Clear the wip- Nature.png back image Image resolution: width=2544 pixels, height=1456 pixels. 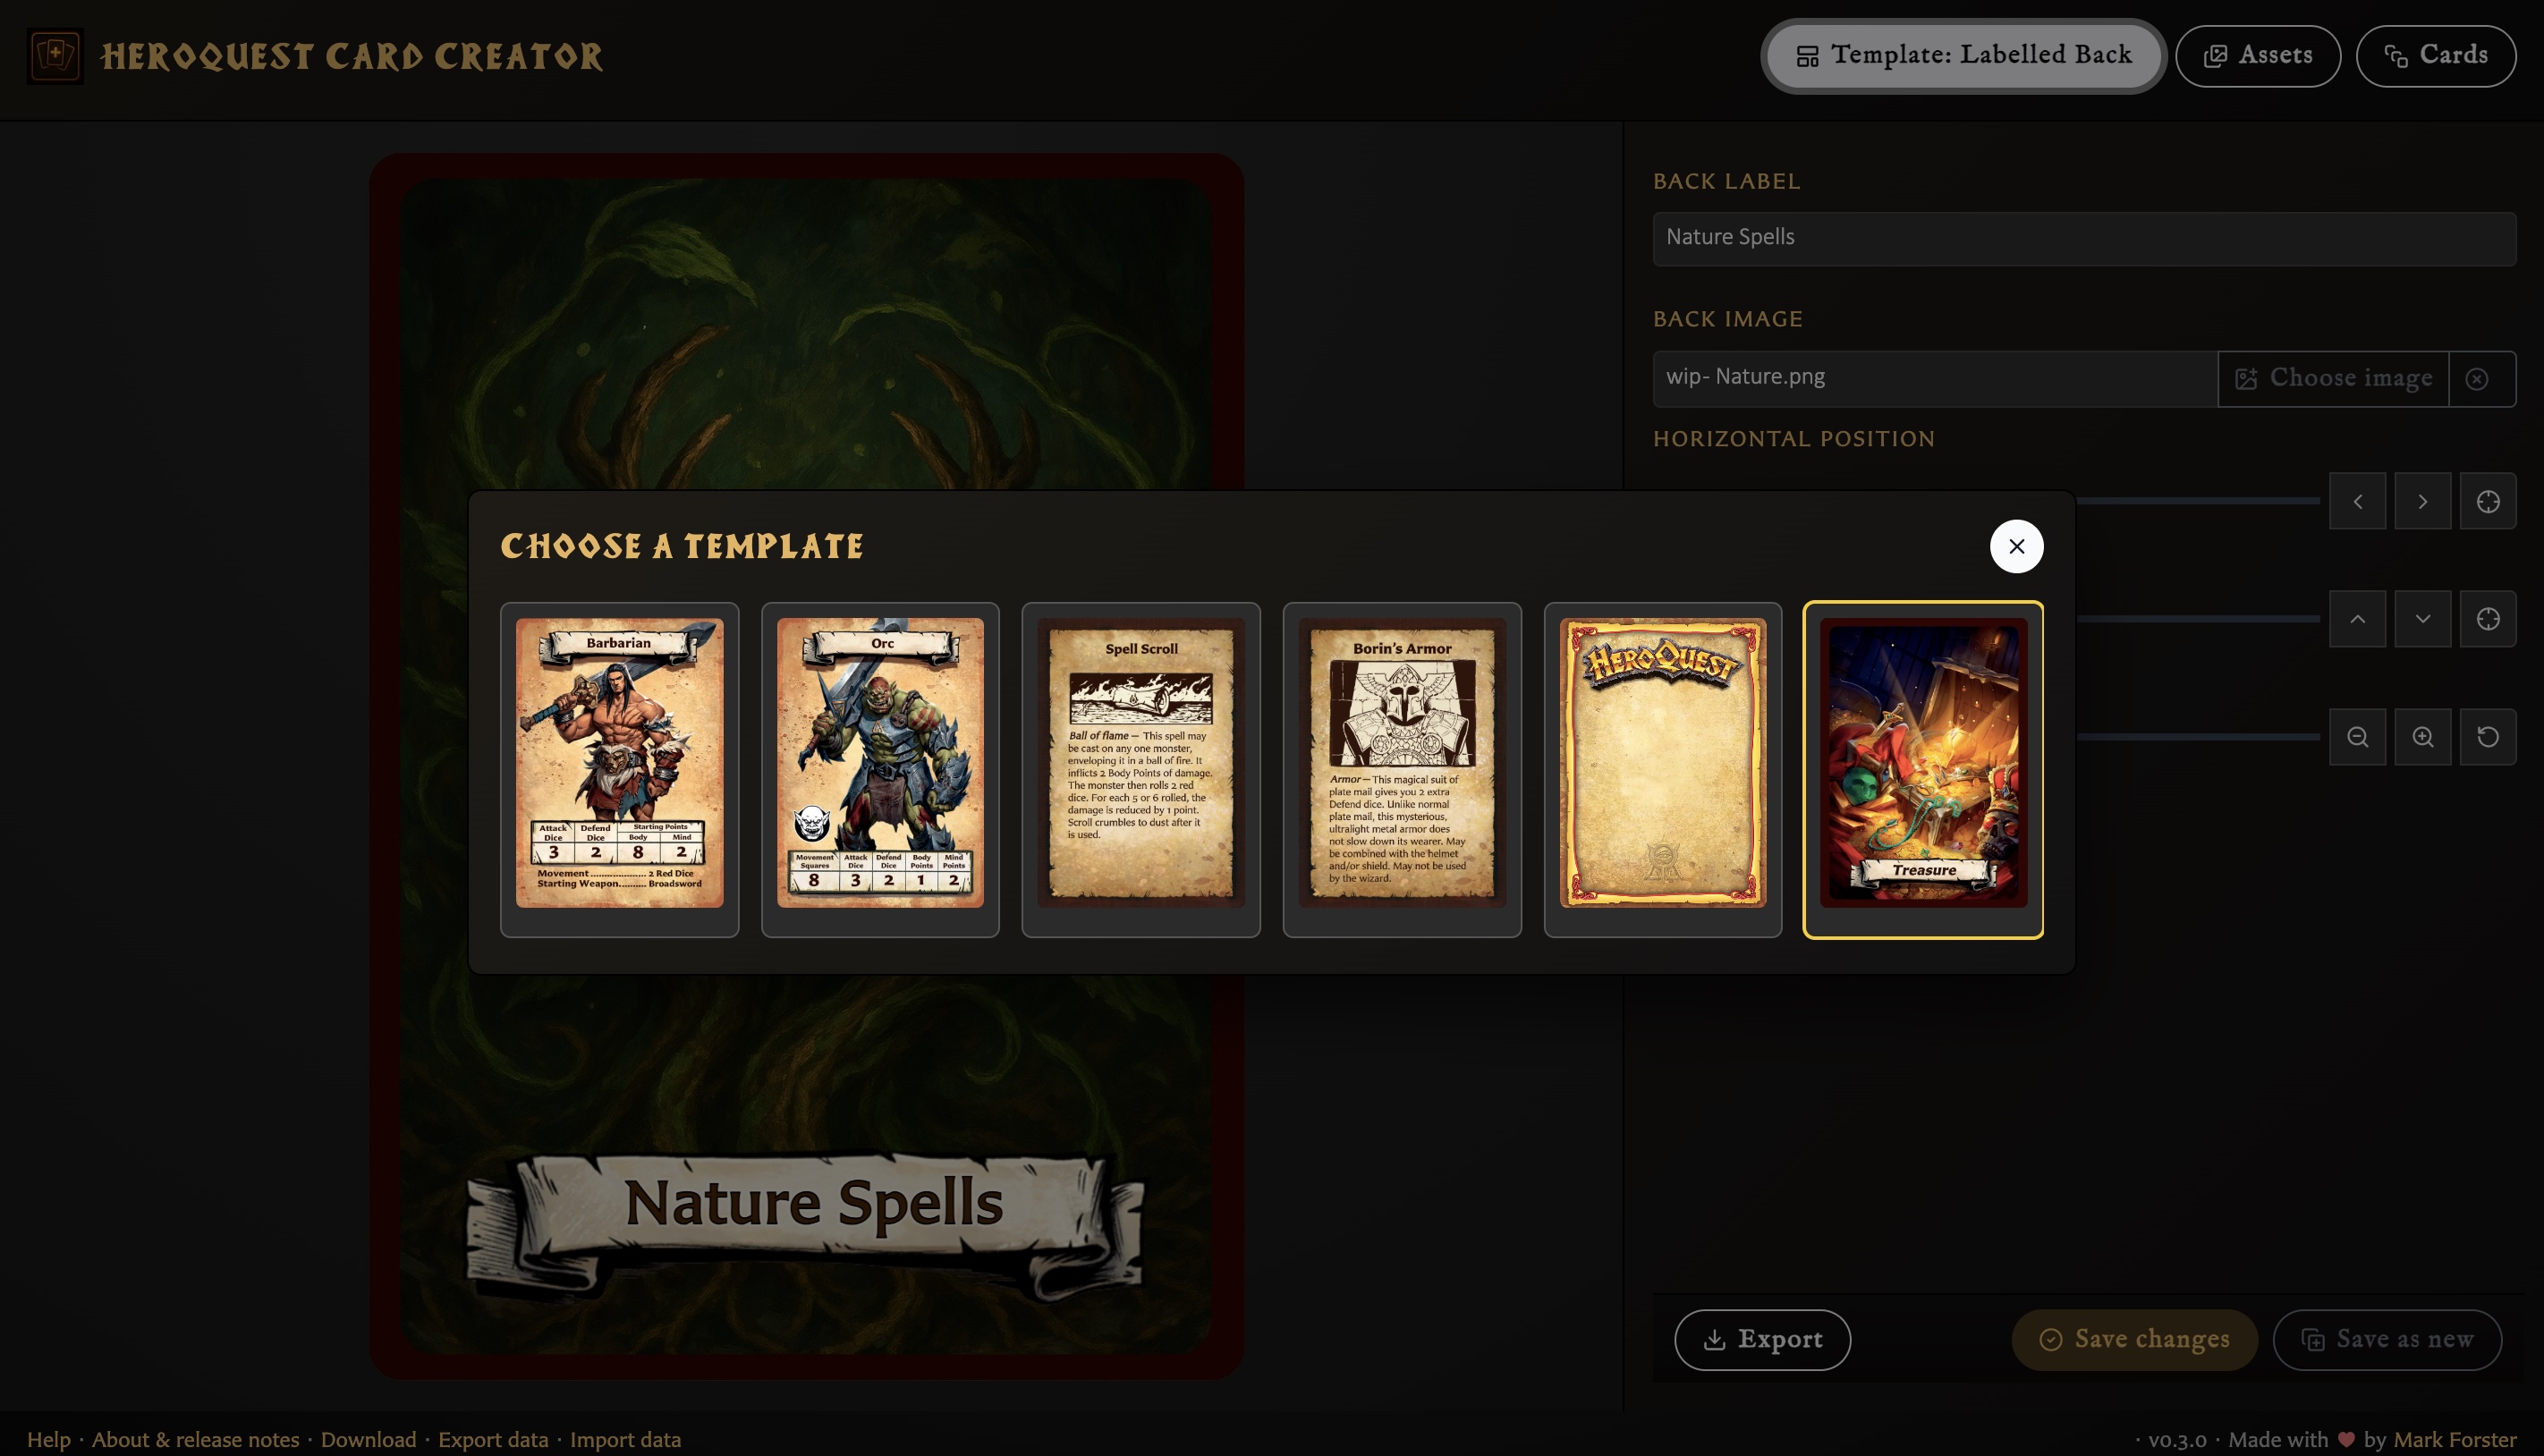[2477, 378]
